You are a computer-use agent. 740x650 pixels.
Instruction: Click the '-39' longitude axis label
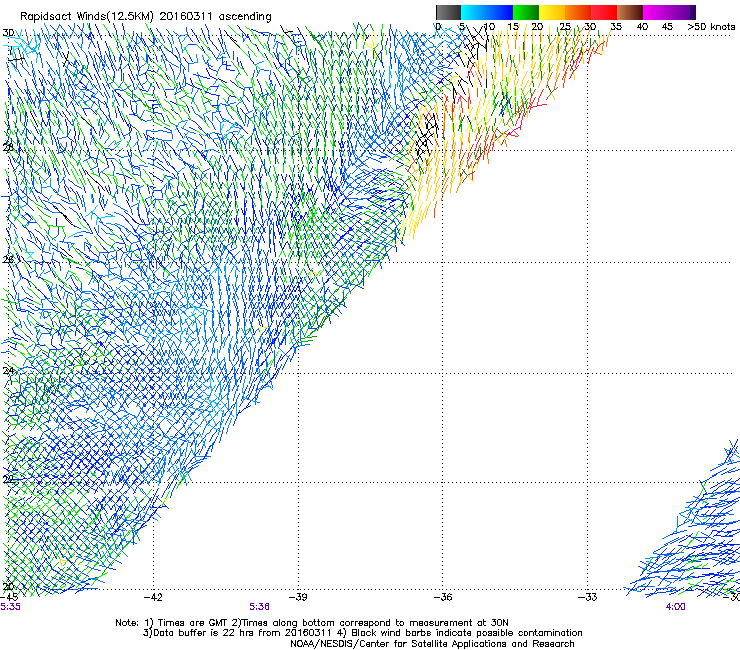click(x=298, y=597)
